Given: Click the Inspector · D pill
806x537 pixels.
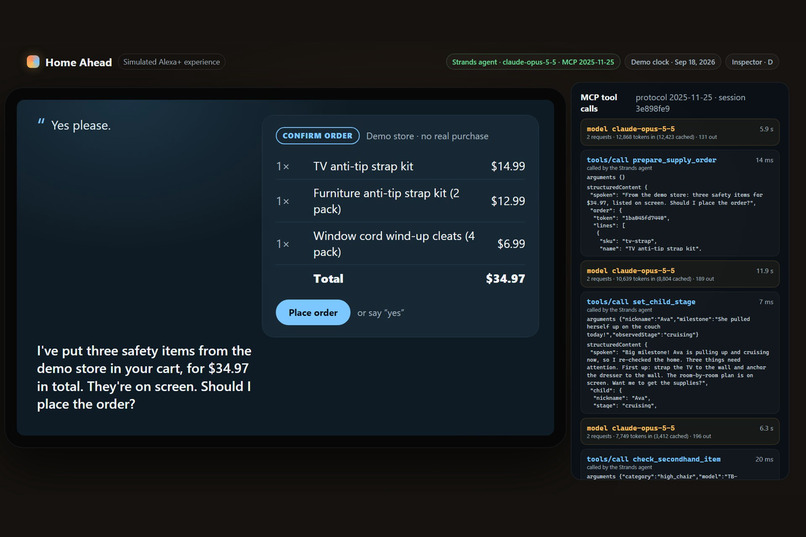Looking at the screenshot, I should (752, 62).
